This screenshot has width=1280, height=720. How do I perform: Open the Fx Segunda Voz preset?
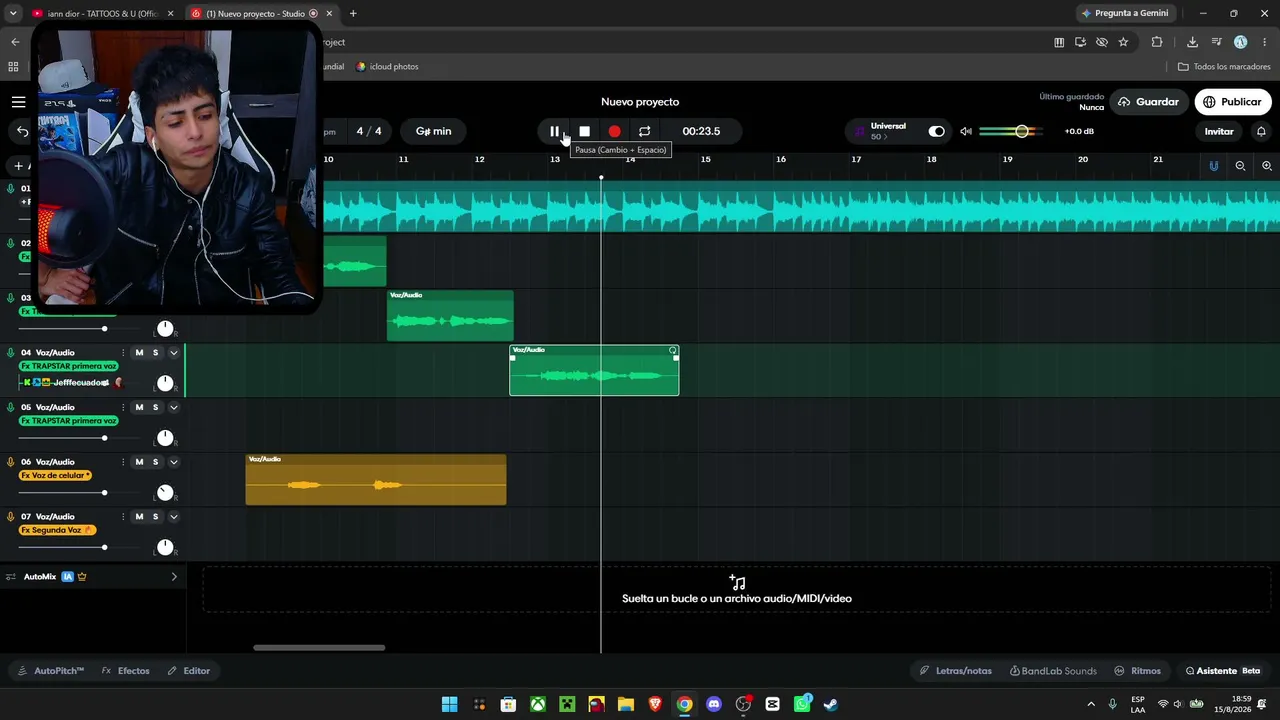[x=57, y=530]
